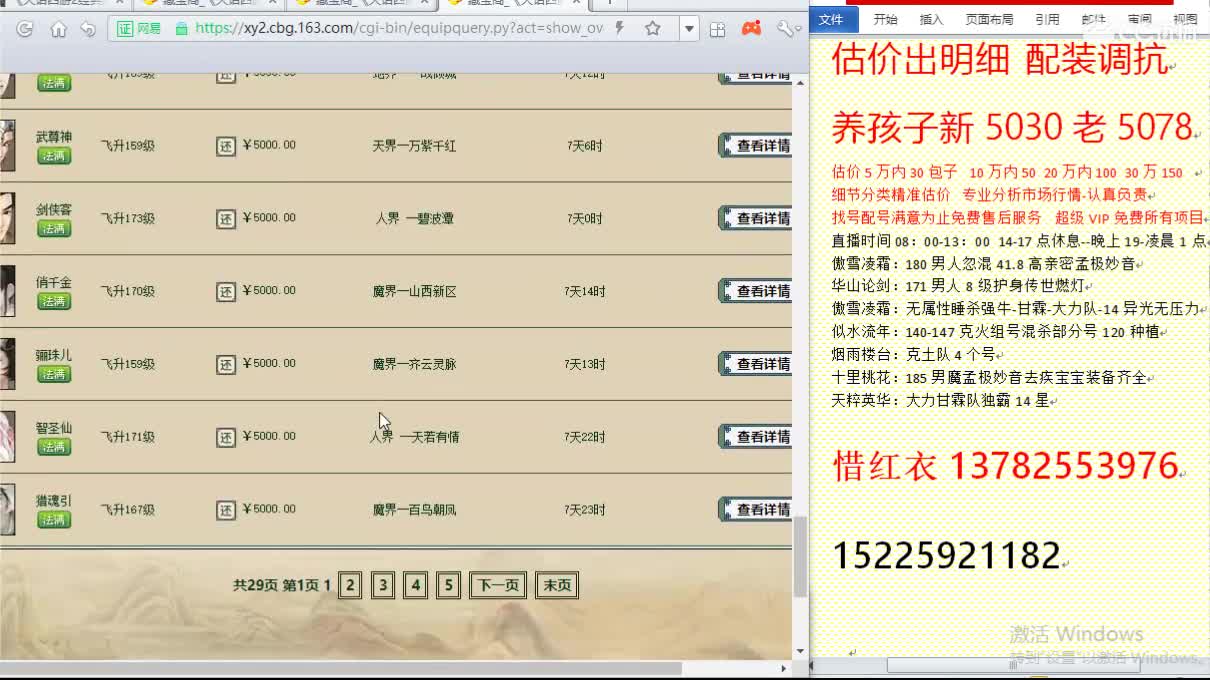Image resolution: width=1210 pixels, height=680 pixels.
Task: Go to results page 3
Action: [x=383, y=586]
